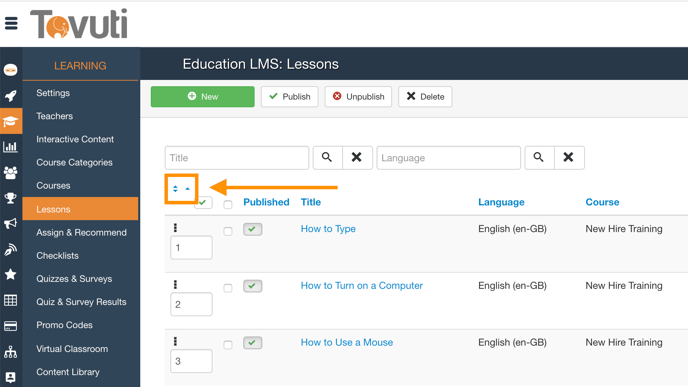
Task: Check the box for How to Type
Action: [228, 231]
